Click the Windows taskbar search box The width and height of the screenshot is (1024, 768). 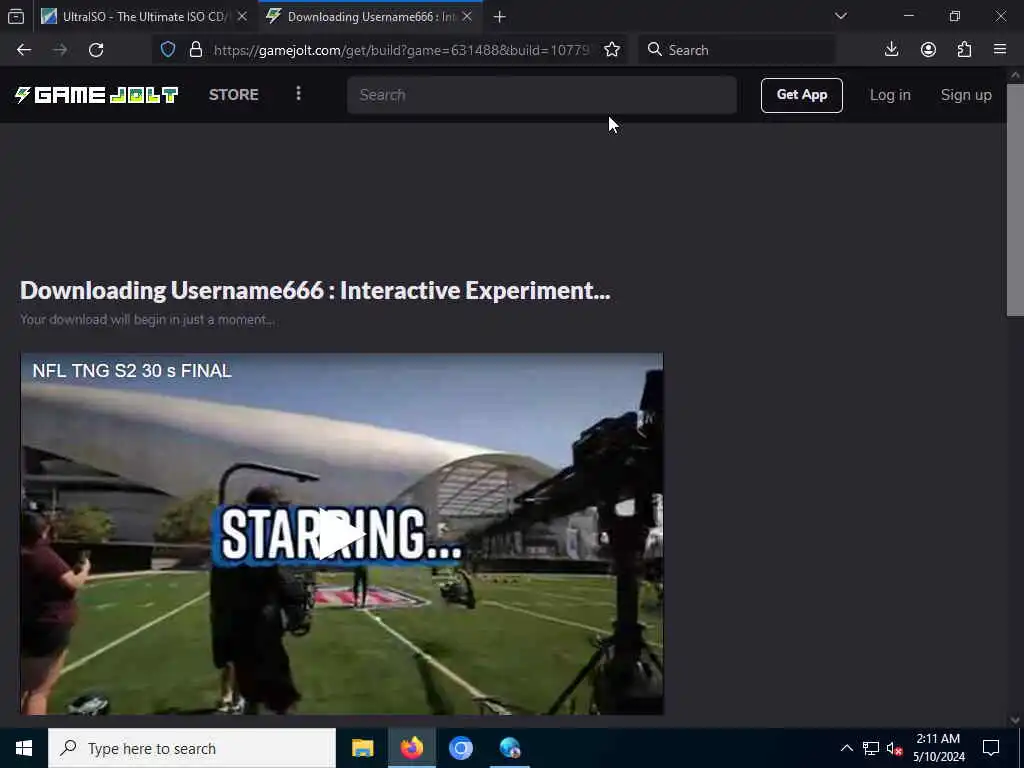coord(192,748)
